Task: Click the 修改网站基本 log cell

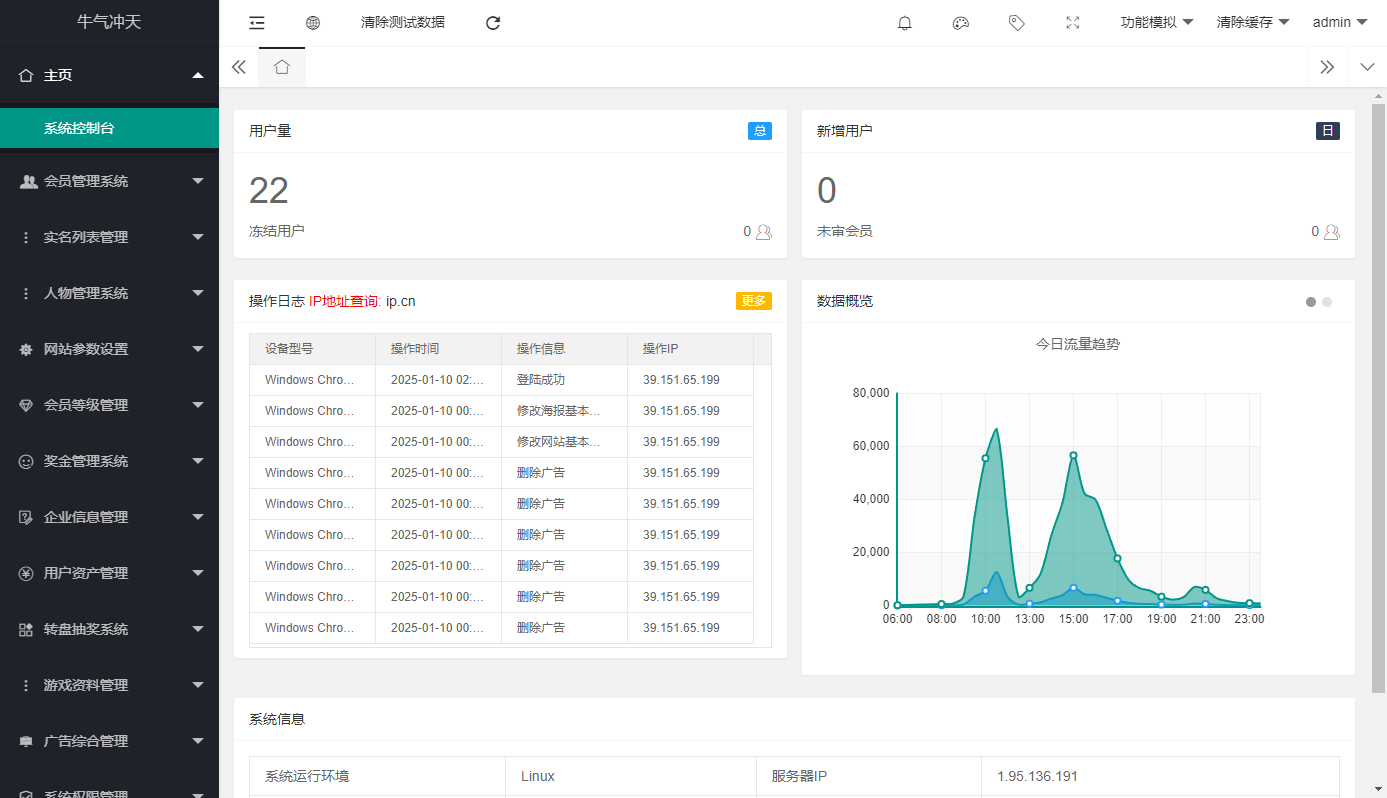Action: pyautogui.click(x=564, y=442)
